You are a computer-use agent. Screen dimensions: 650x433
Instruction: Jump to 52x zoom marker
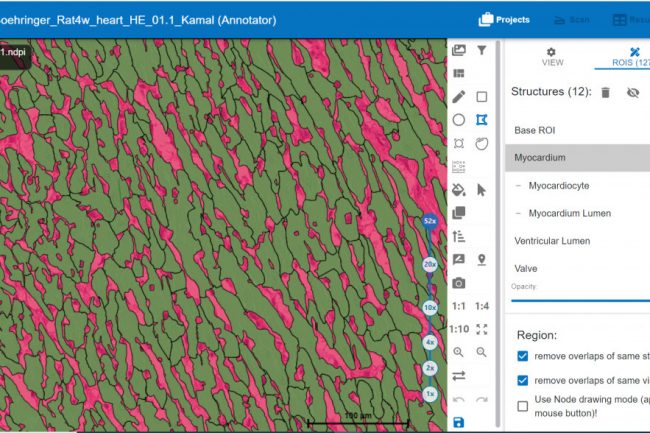(x=430, y=221)
